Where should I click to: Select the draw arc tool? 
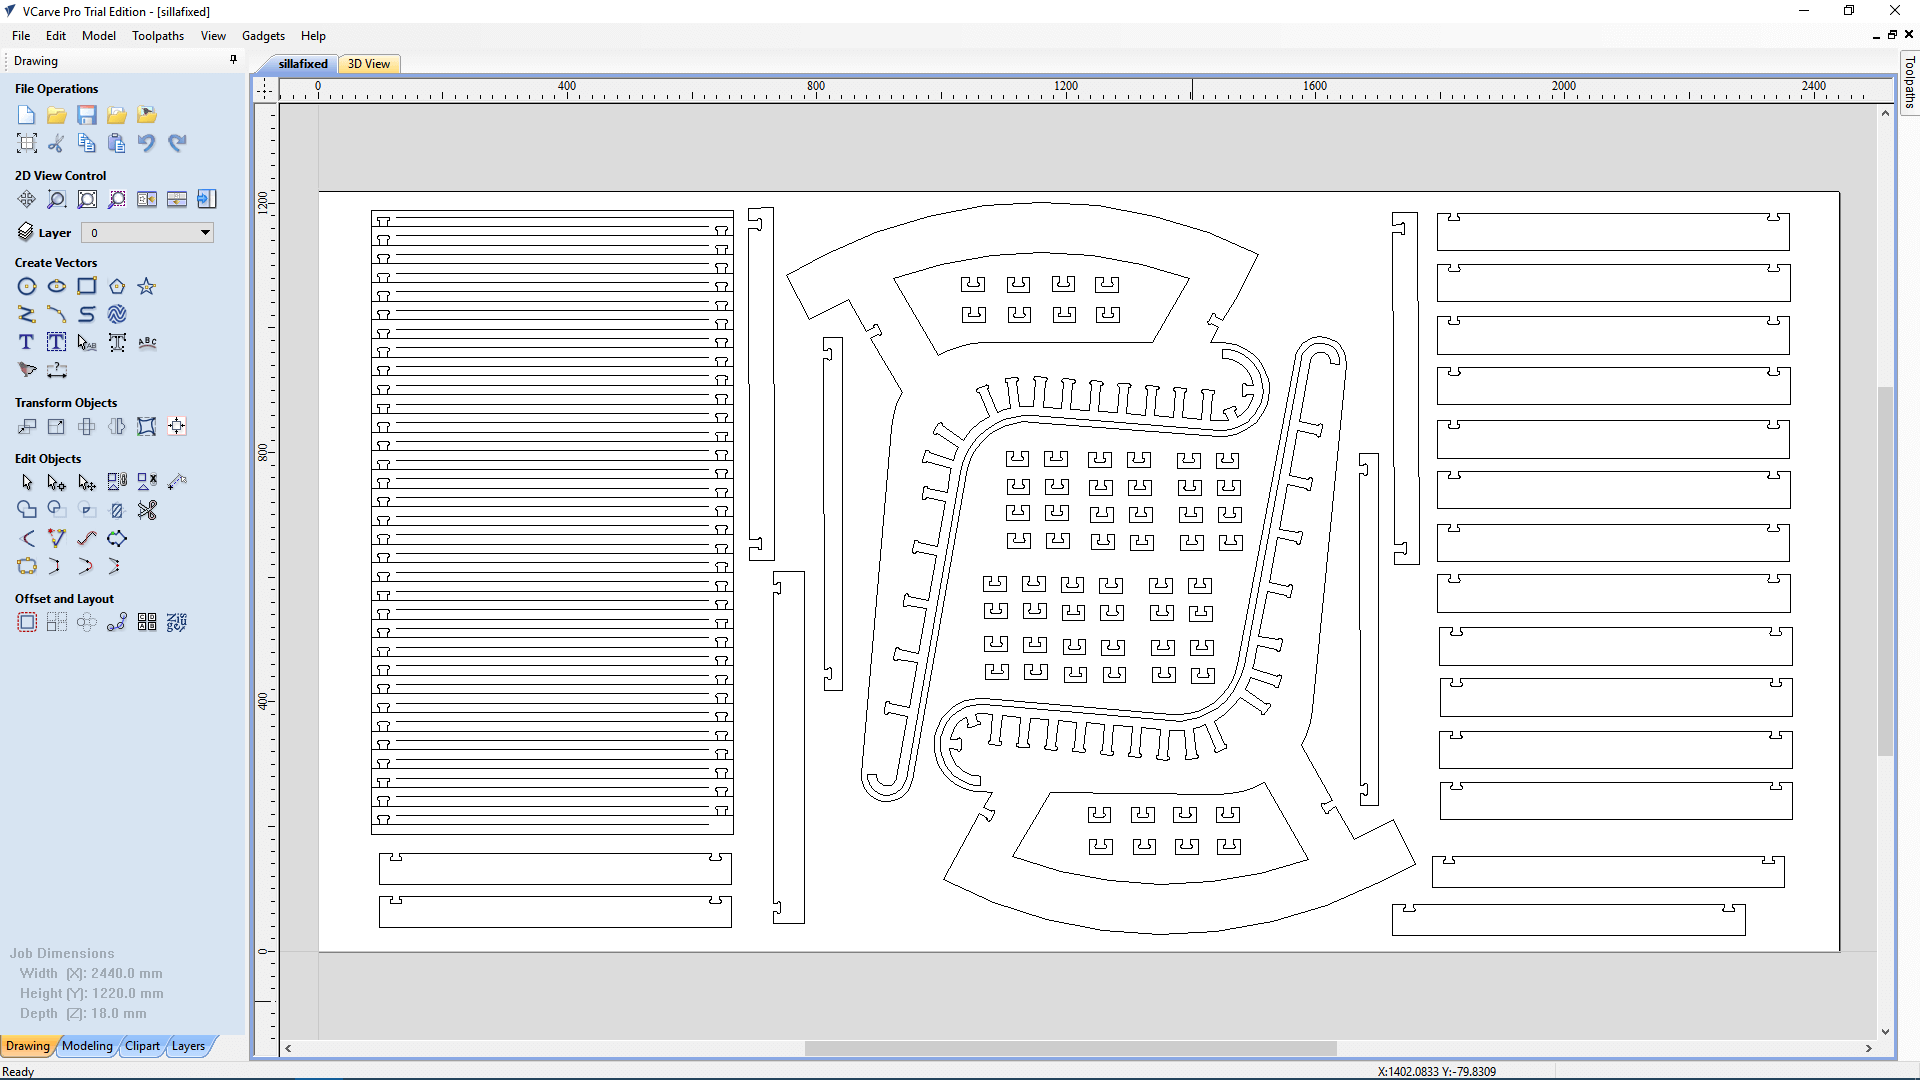57,314
